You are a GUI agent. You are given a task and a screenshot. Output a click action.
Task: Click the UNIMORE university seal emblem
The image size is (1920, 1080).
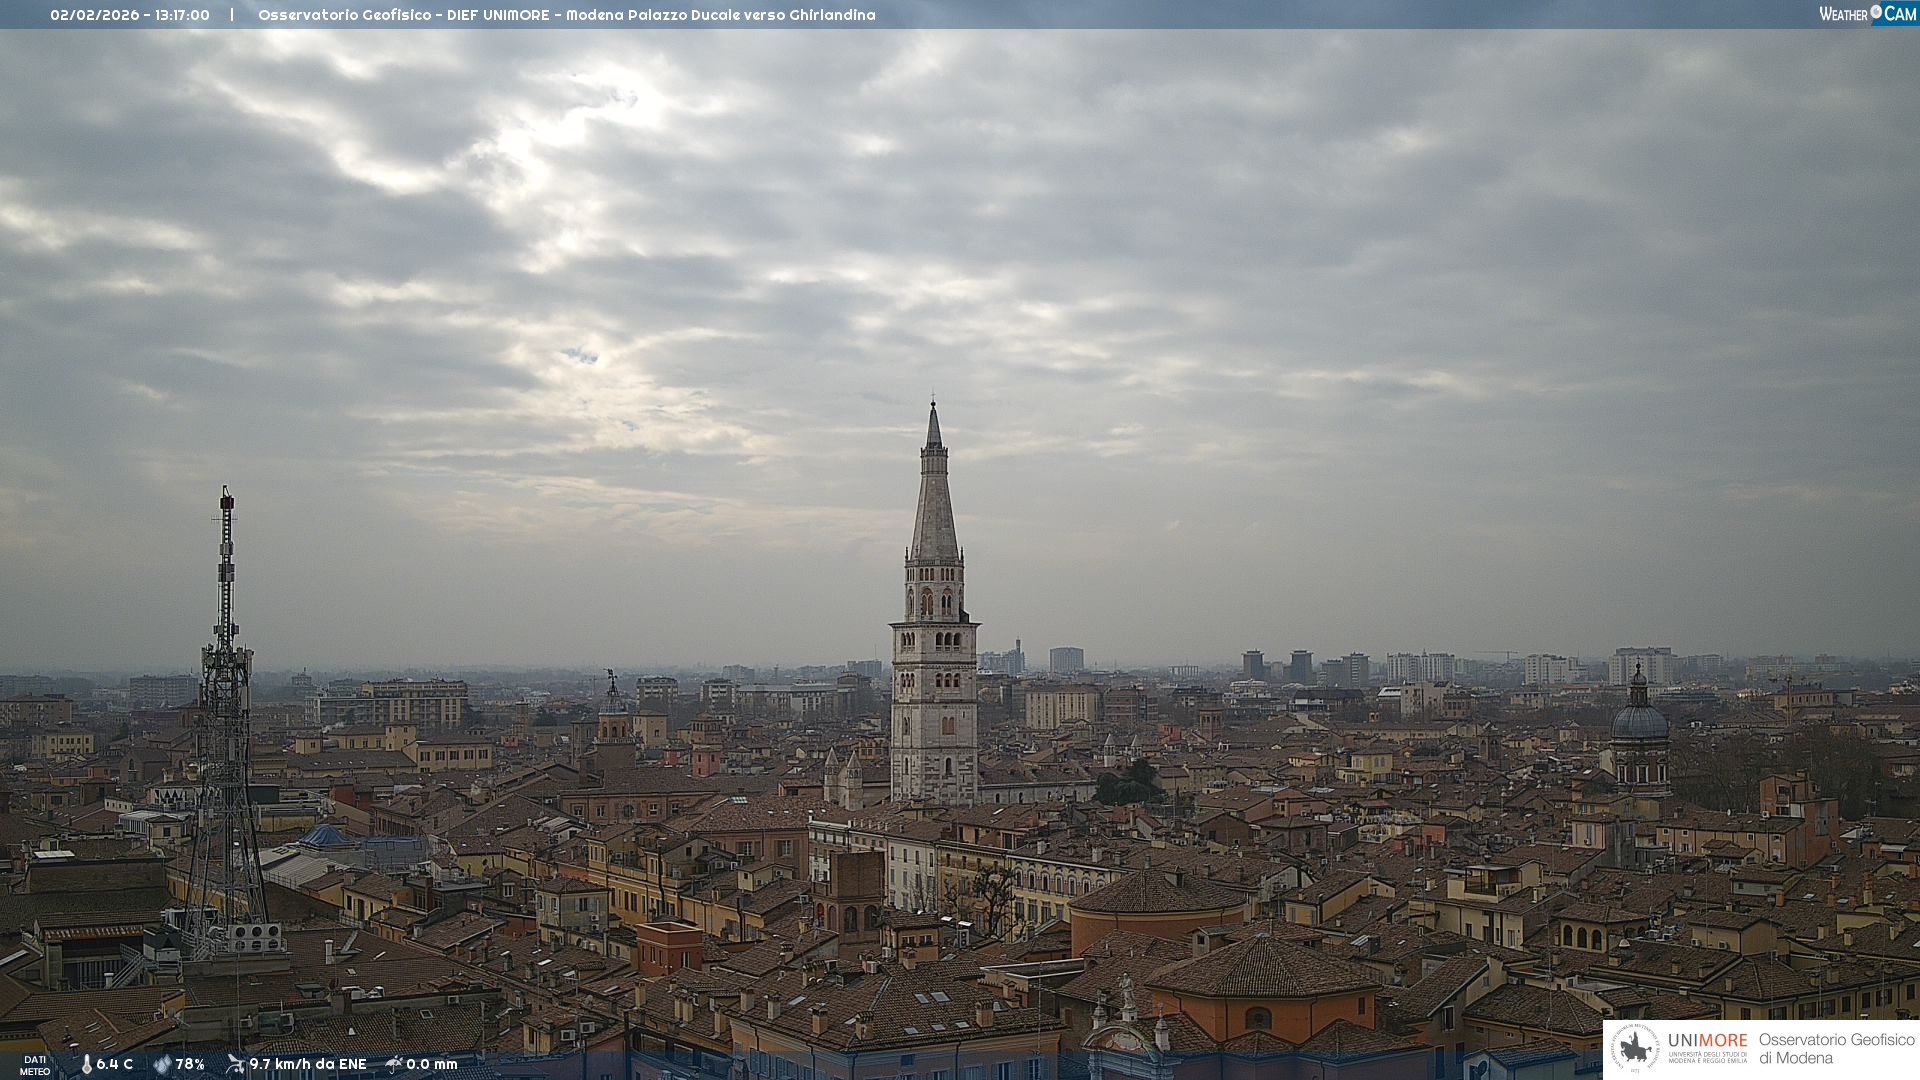1635,1048
